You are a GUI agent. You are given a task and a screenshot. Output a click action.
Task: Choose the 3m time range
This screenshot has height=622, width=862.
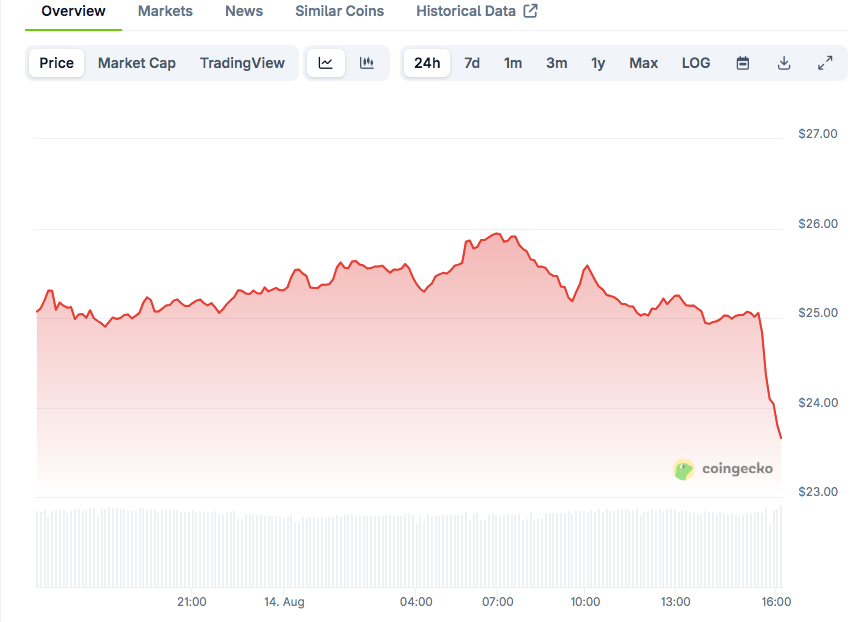click(x=557, y=63)
